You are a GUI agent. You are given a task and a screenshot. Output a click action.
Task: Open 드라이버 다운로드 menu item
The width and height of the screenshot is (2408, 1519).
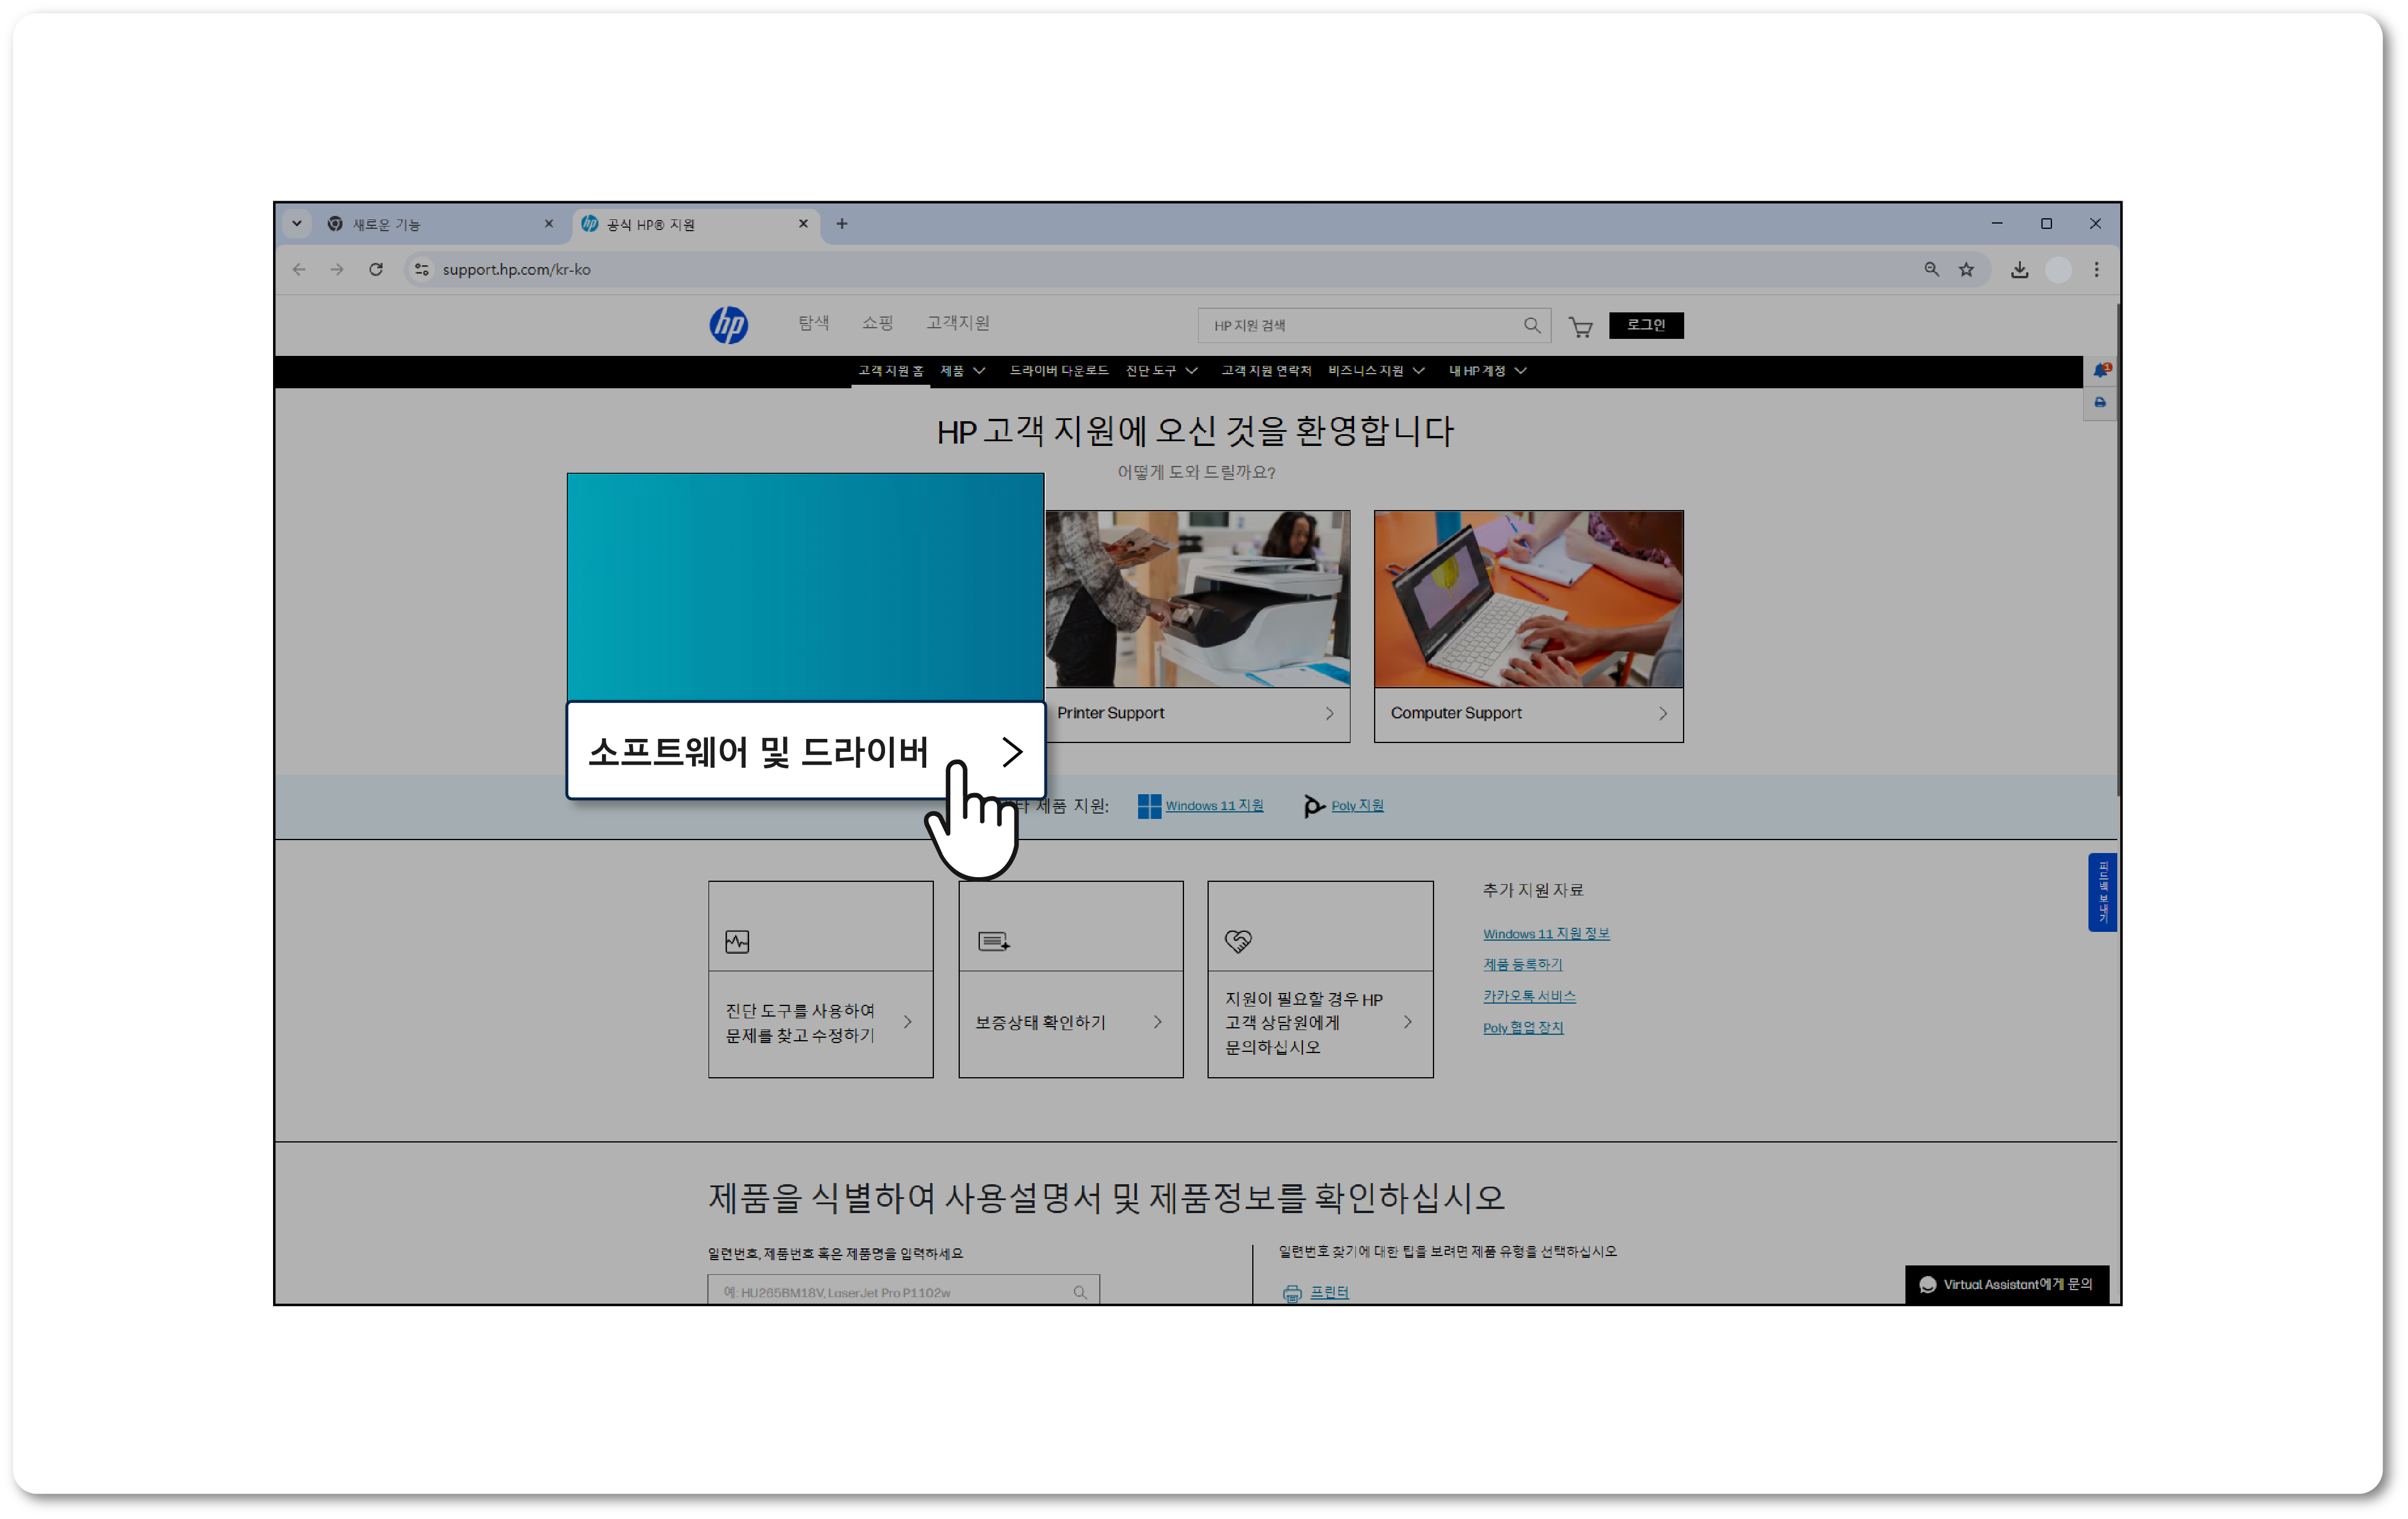pyautogui.click(x=1058, y=371)
